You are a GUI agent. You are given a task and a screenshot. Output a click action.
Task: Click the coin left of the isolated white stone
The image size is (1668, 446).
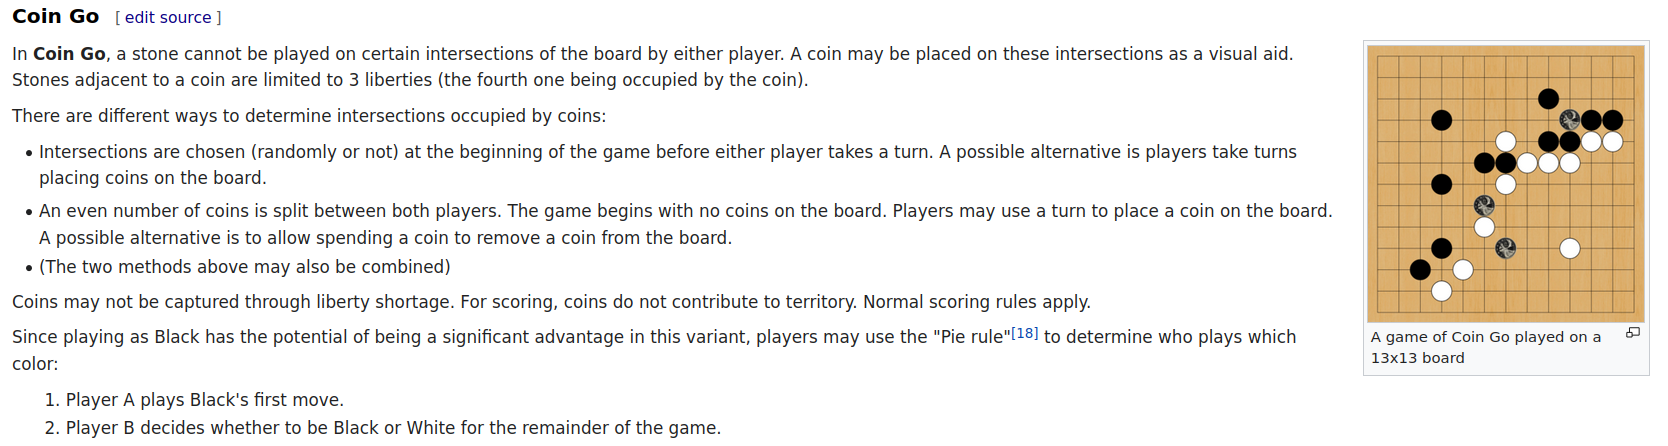pyautogui.click(x=1505, y=248)
